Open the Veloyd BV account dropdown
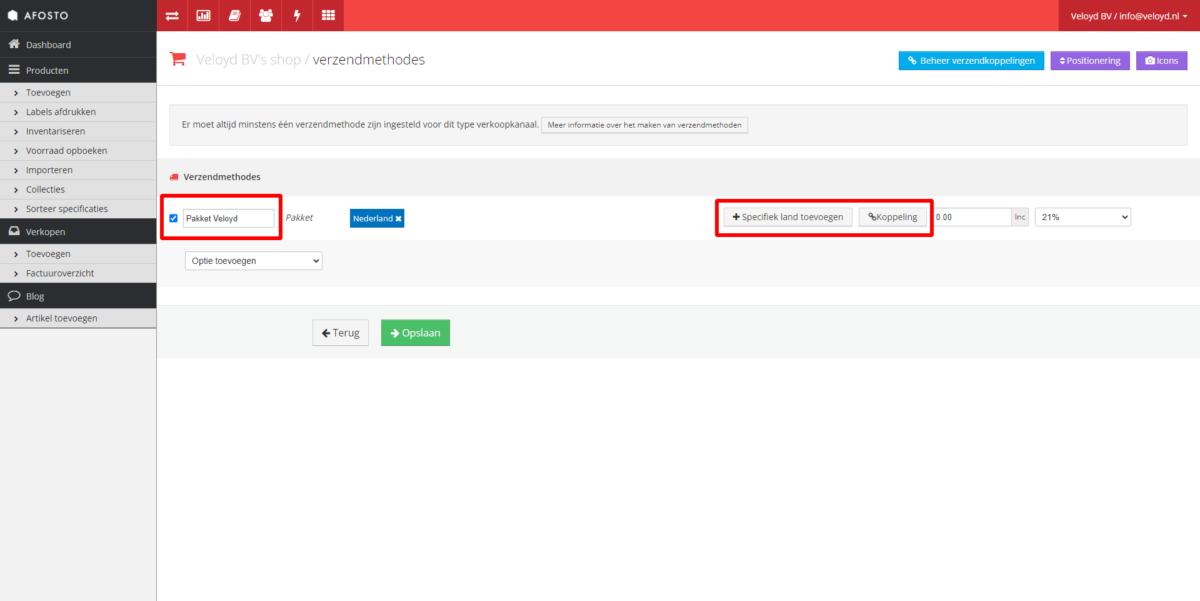Viewport: 1200px width, 601px height. click(1128, 15)
